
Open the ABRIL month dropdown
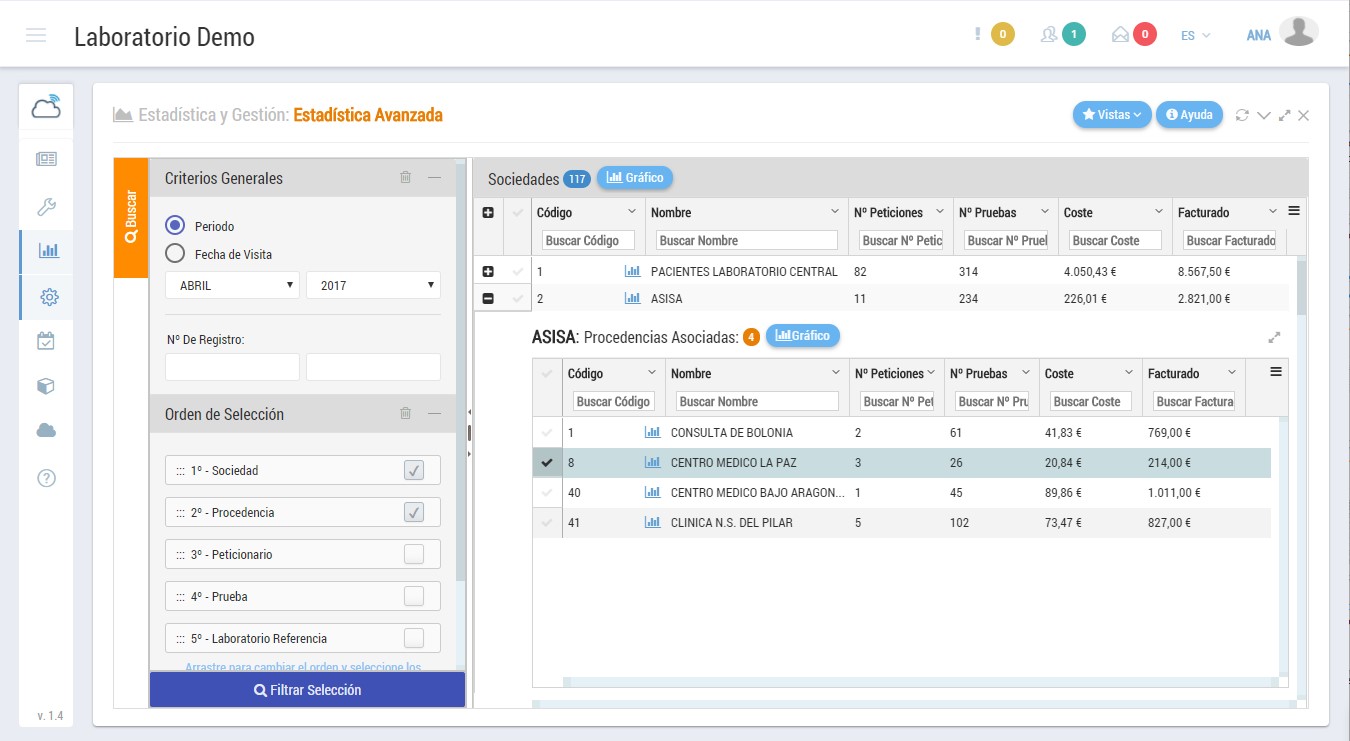coord(232,285)
